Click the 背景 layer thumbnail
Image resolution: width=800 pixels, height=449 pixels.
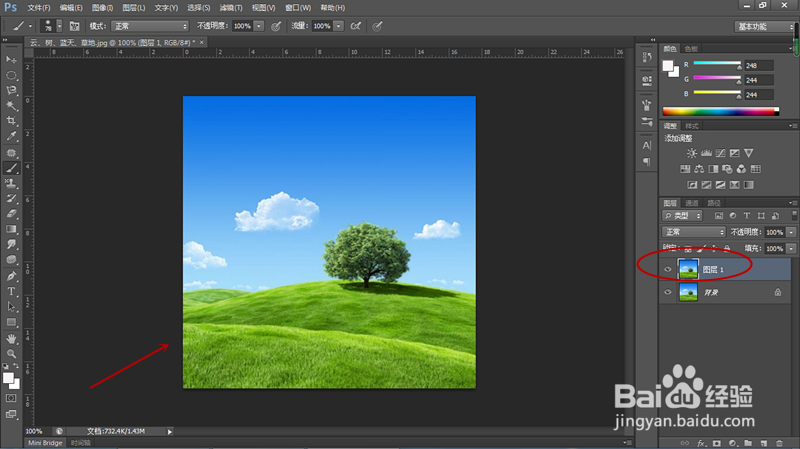pyautogui.click(x=688, y=292)
